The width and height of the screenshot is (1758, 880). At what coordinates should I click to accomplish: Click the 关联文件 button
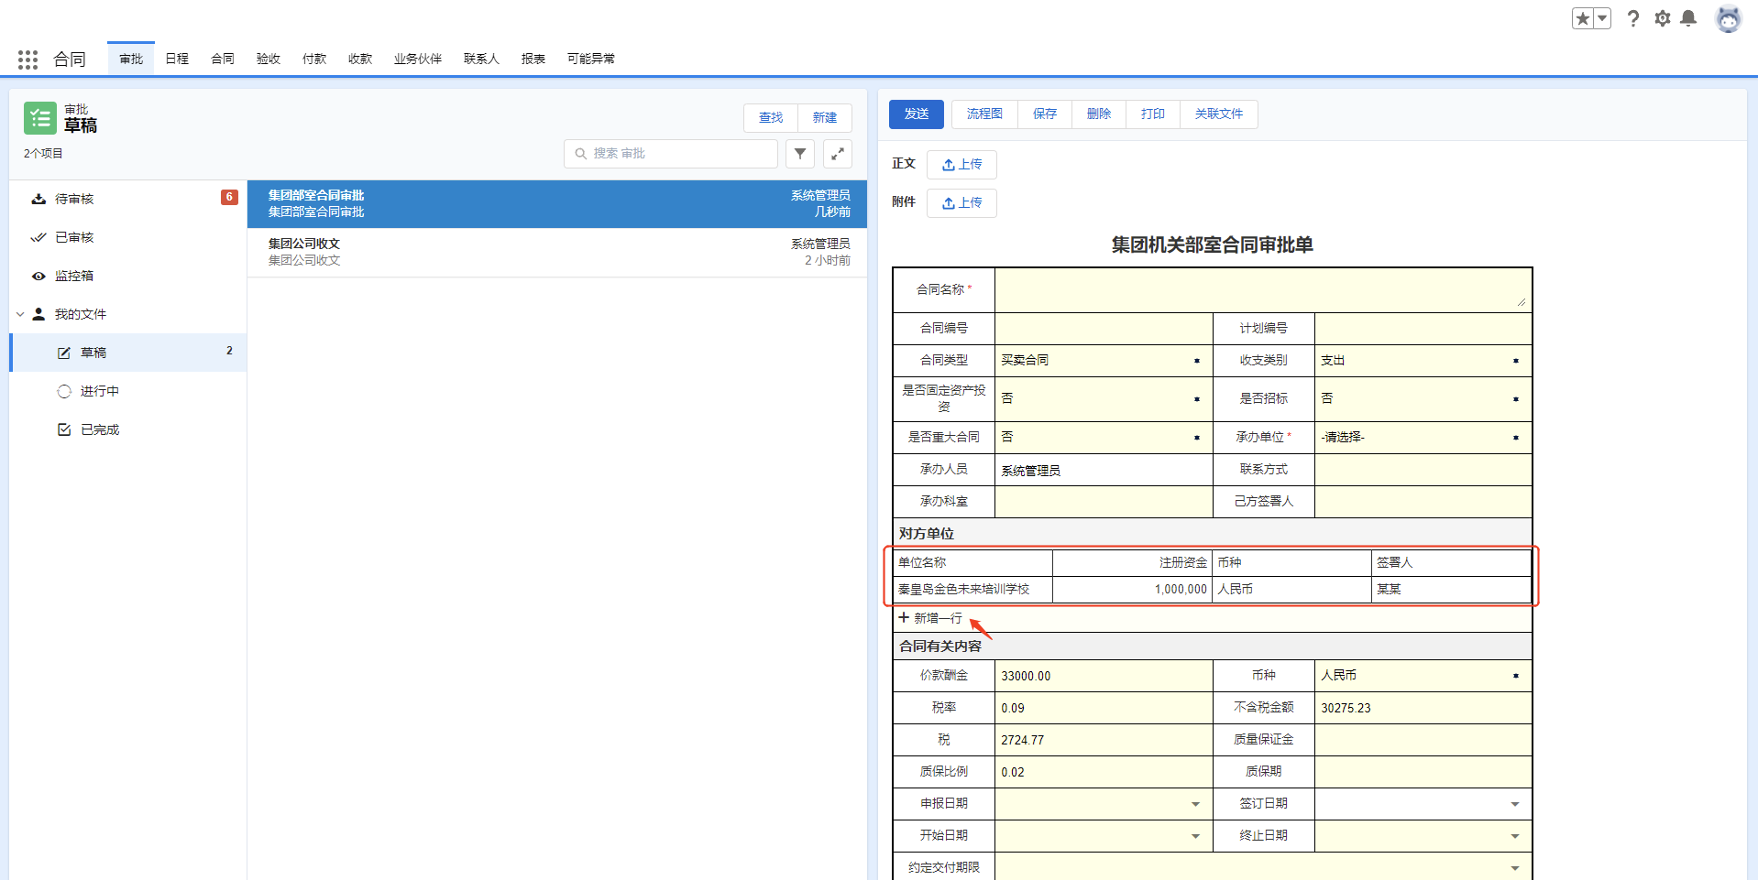[x=1219, y=114]
